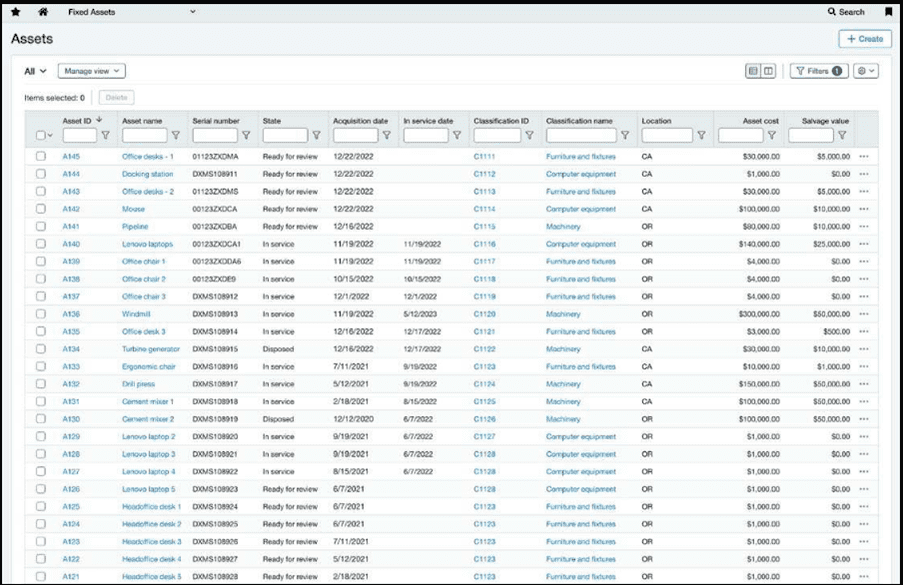Click filter icon for Location column

click(701, 135)
